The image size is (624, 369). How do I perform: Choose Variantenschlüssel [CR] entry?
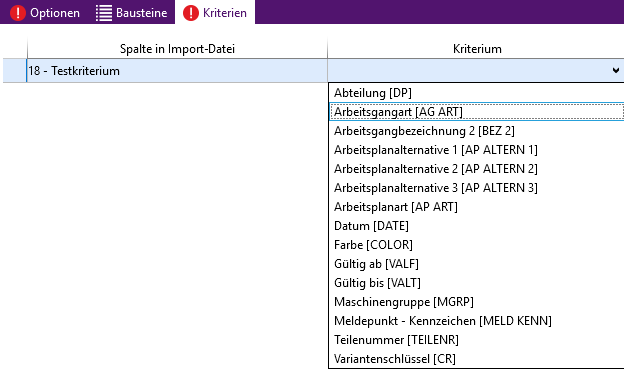(476, 359)
